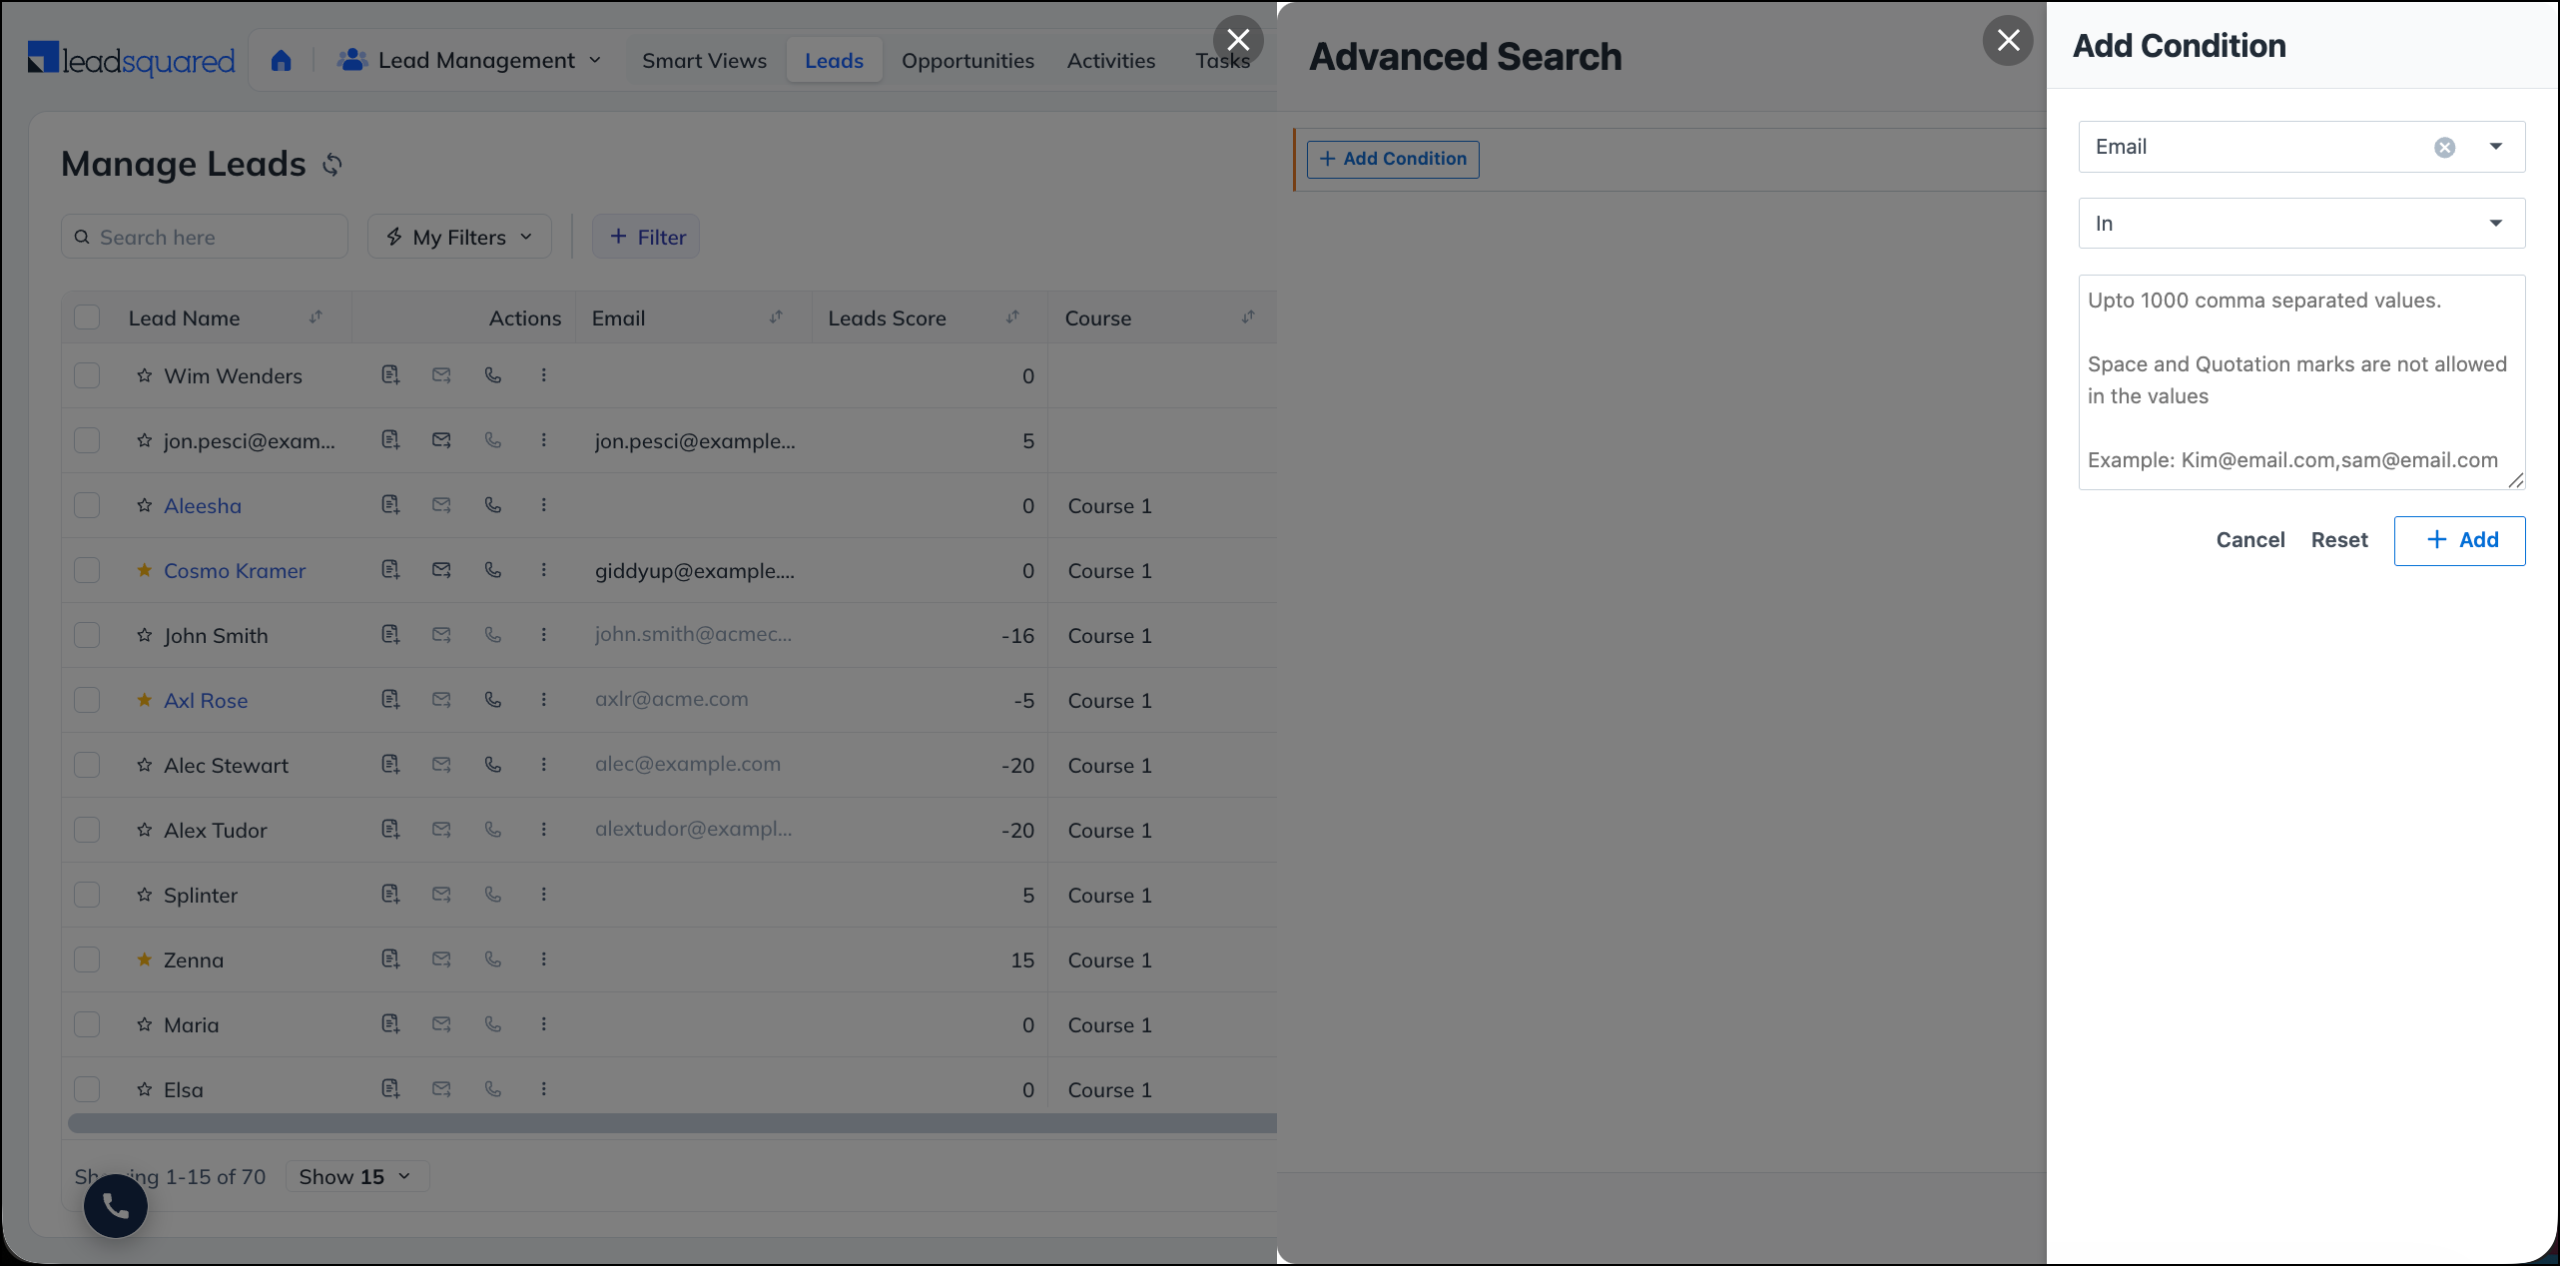Click the add activity icon for Elsa

(x=391, y=1089)
